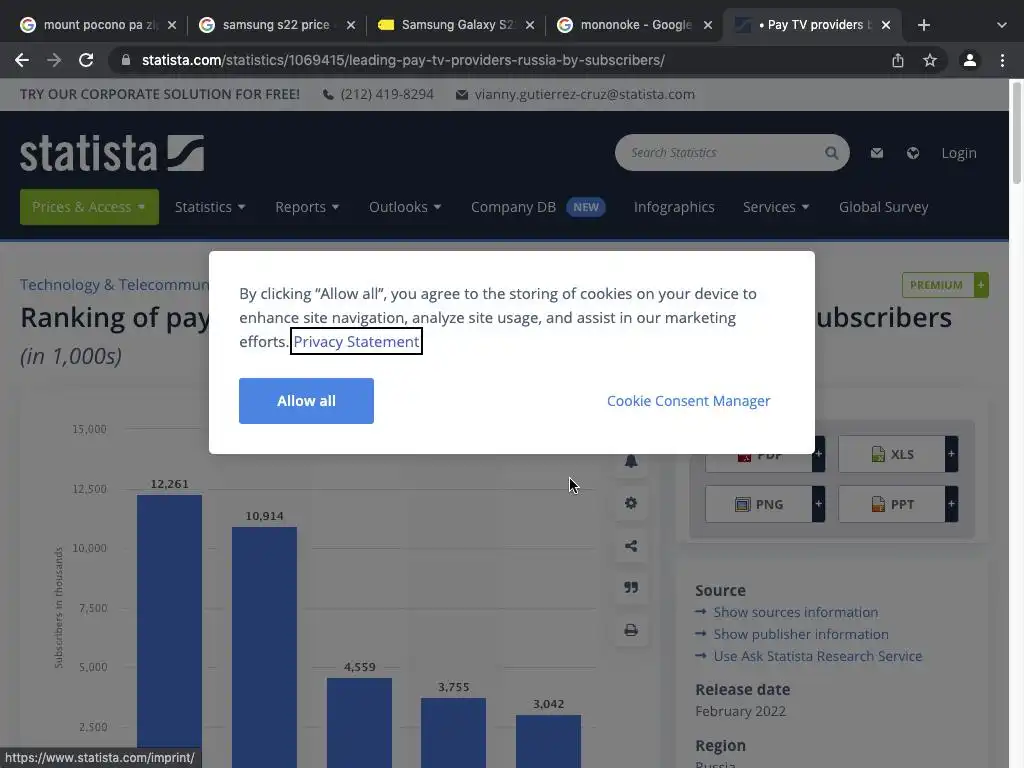Screen dimensions: 1024x768
Task: Click the magnifier icon in Search Statistics
Action: (x=831, y=153)
